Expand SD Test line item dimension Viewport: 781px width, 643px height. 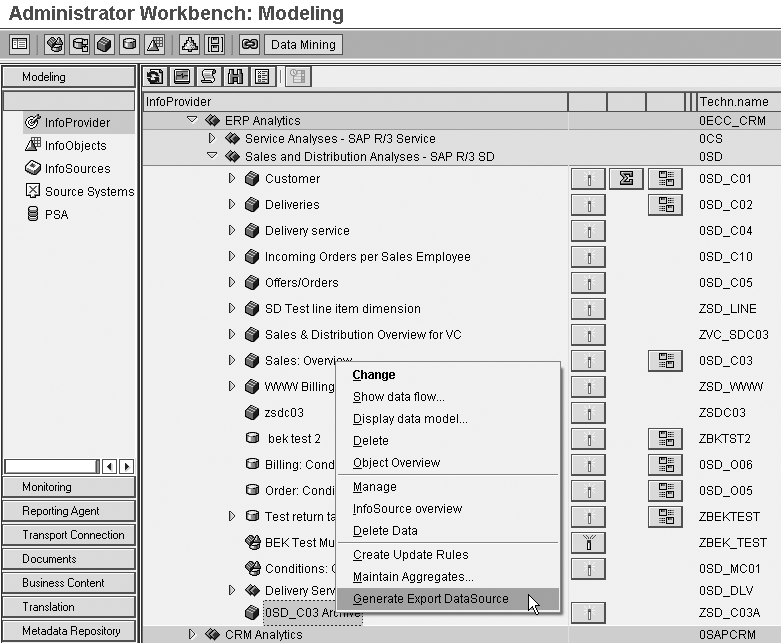click(232, 308)
